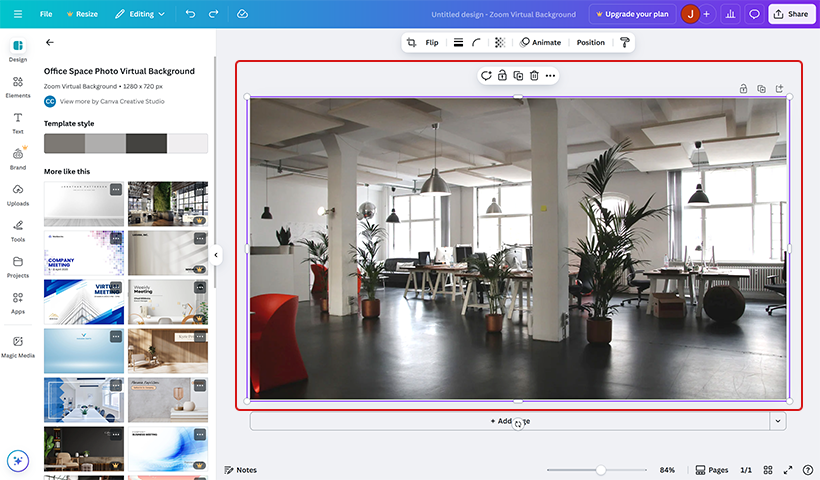Add collaborator with plus icon
The width and height of the screenshot is (820, 480).
[707, 14]
